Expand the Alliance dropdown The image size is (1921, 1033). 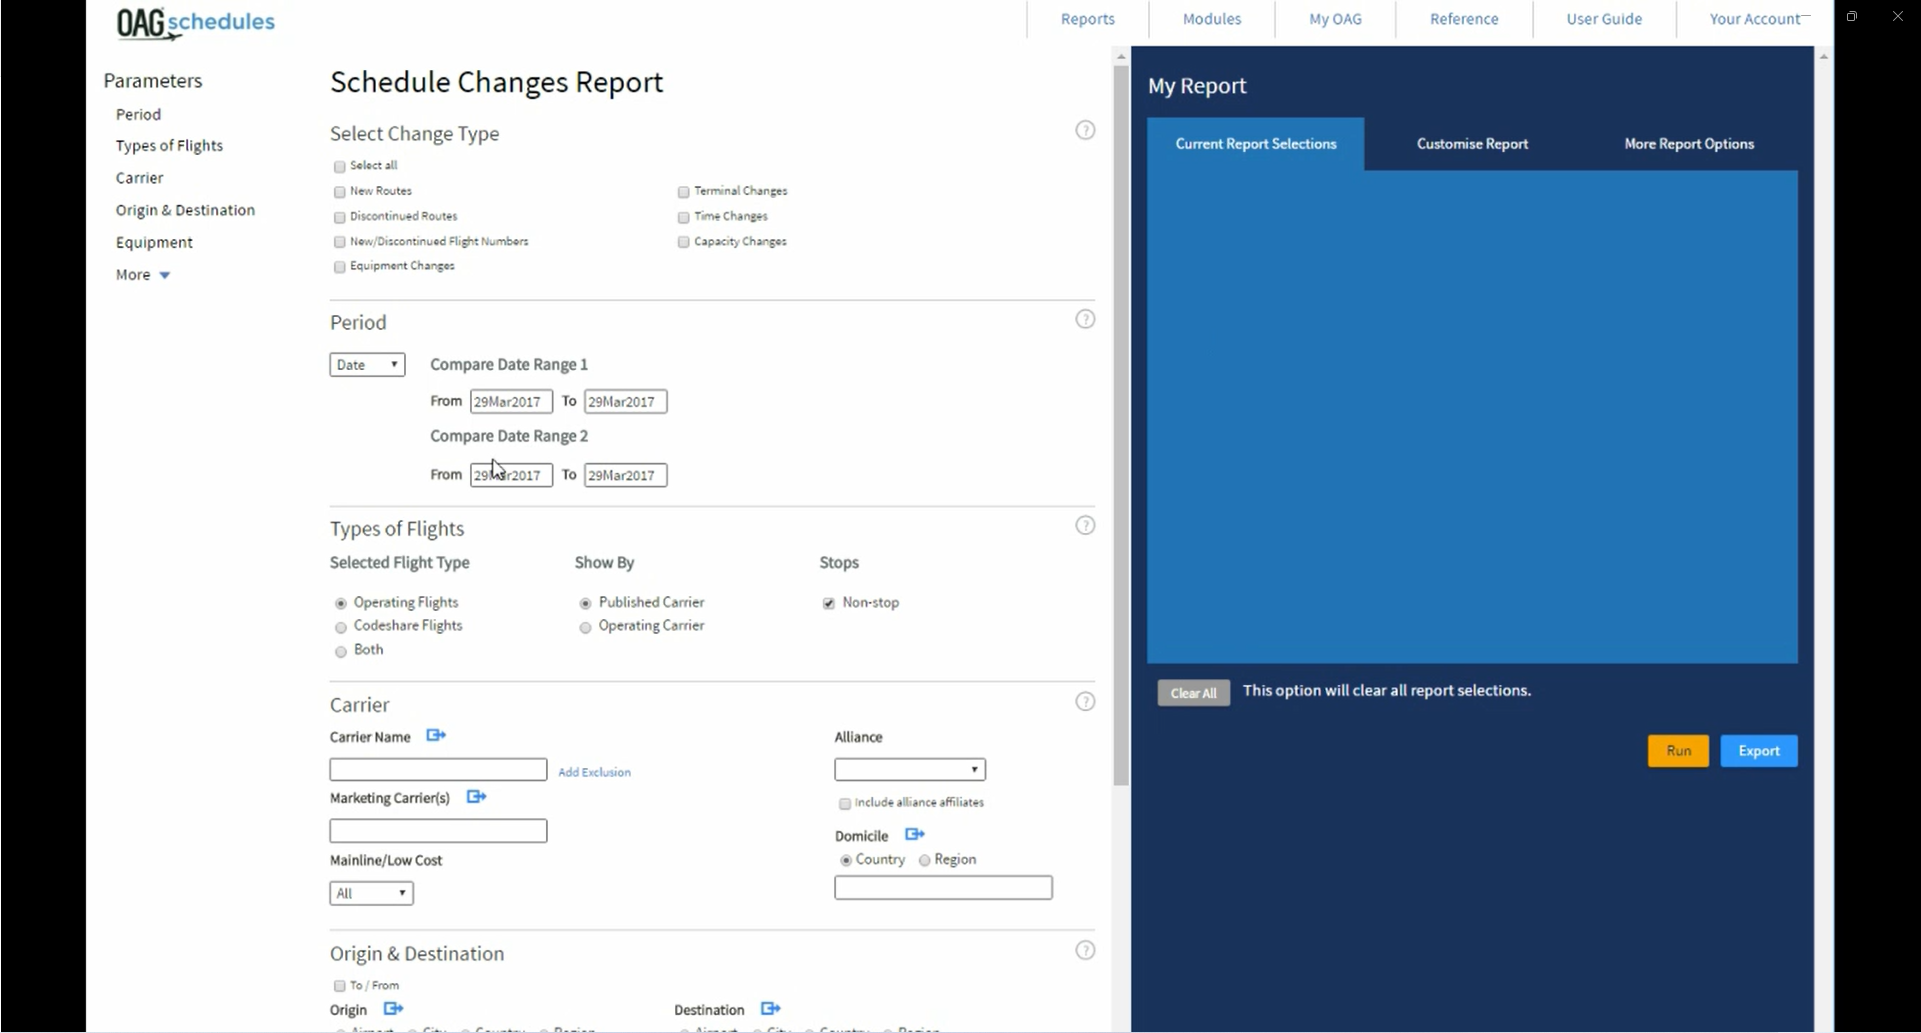[x=910, y=770]
